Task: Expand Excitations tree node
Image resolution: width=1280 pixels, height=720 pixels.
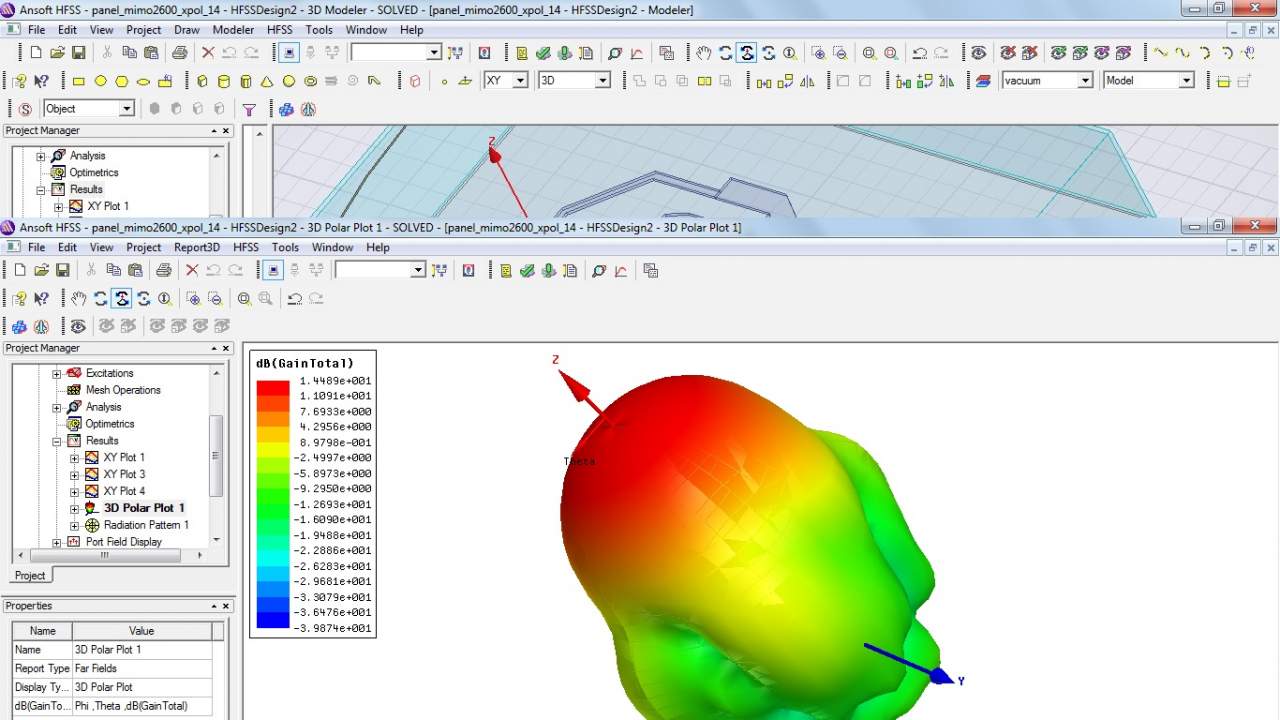Action: click(57, 373)
